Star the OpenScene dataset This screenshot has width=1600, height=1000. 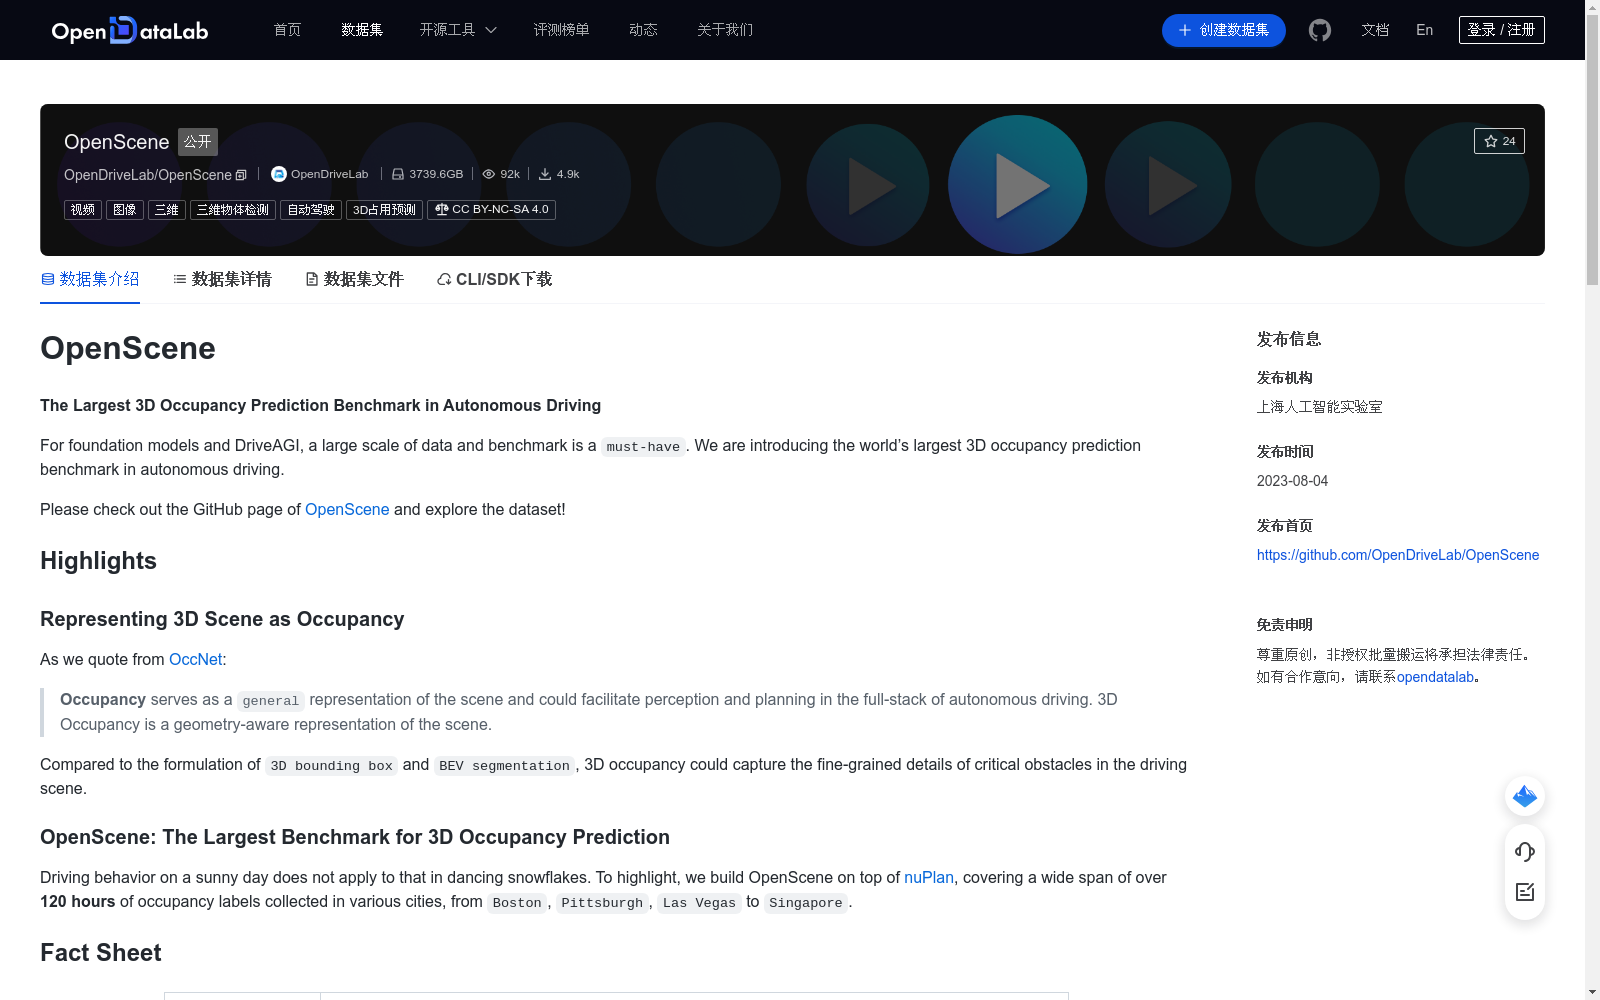click(1499, 141)
